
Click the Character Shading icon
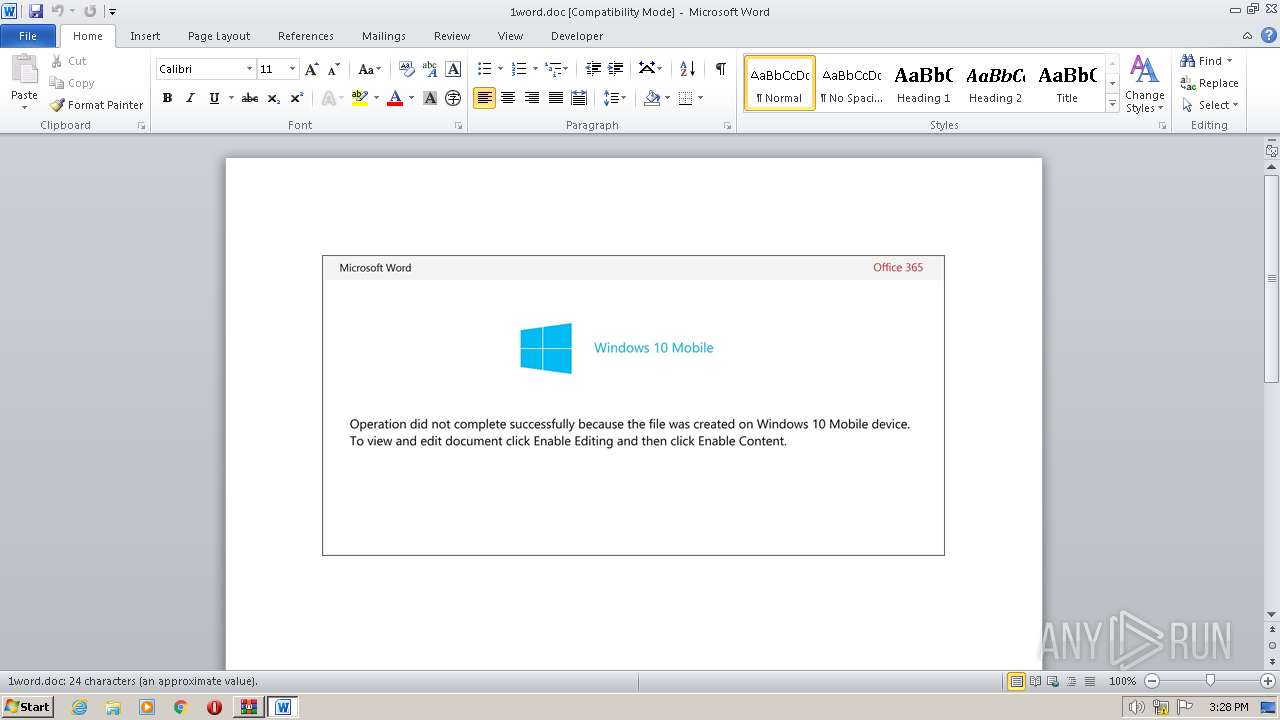[430, 98]
